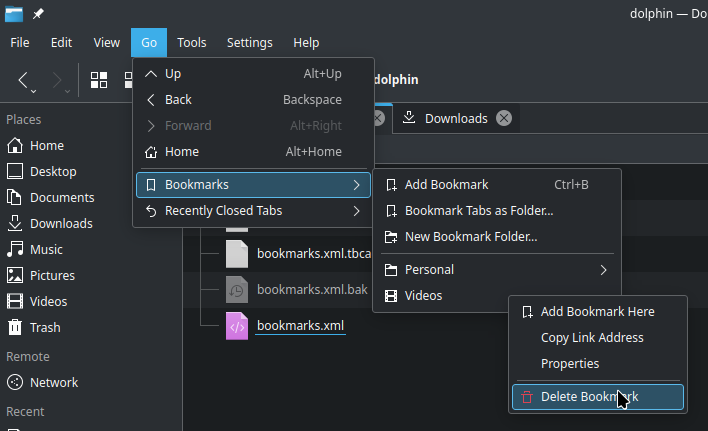Choose Back from the Go menu

[x=253, y=100]
